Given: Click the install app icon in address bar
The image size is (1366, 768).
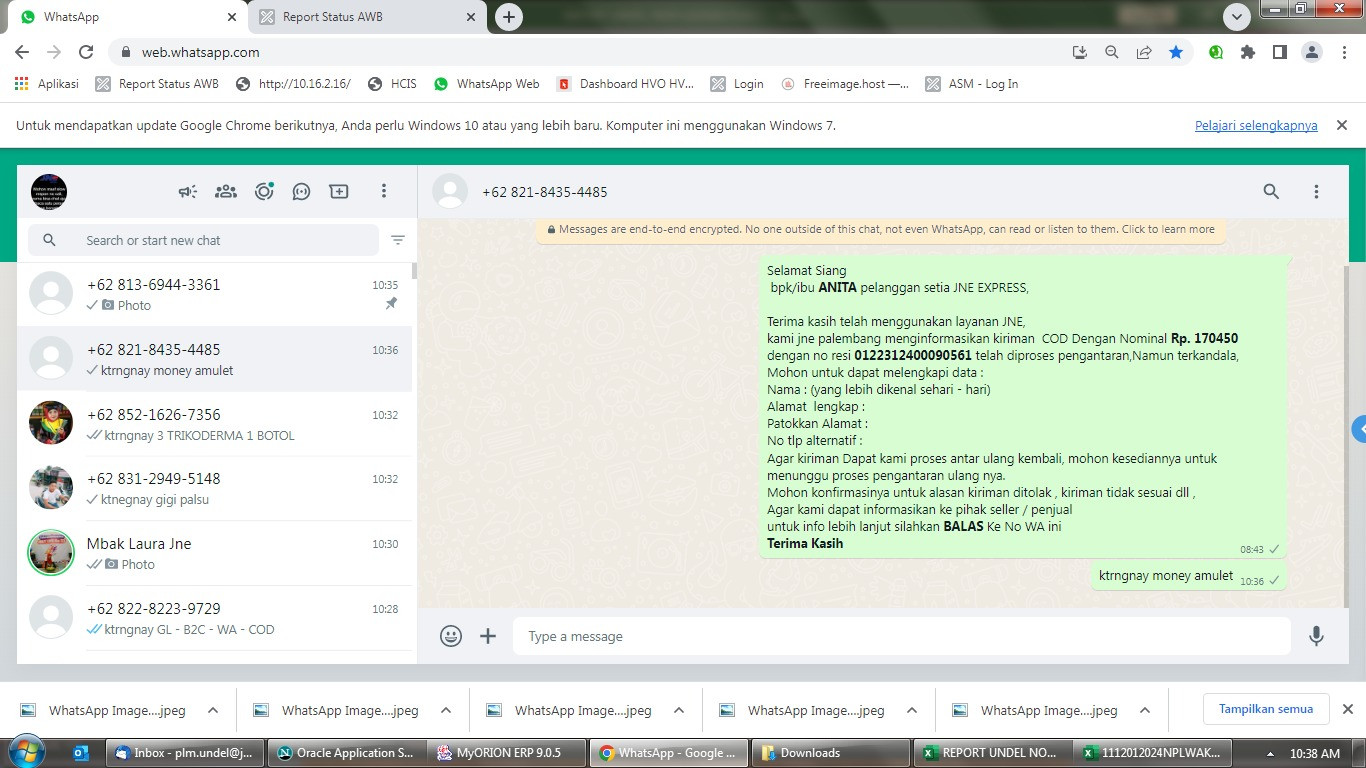Looking at the screenshot, I should click(1080, 52).
